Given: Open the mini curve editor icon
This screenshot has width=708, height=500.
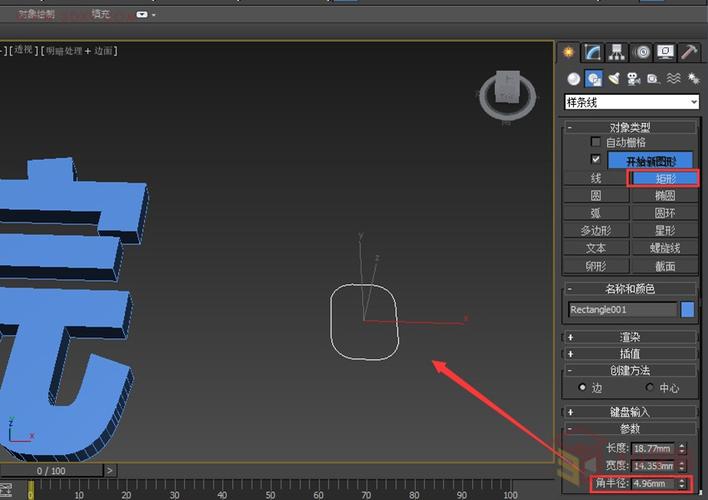Looking at the screenshot, I should pyautogui.click(x=6, y=490).
